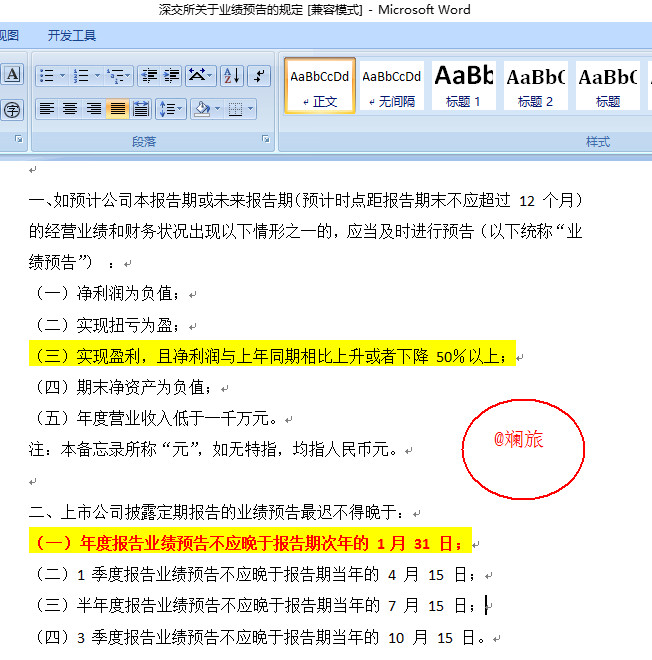Click the line about 10 月 15 日
This screenshot has width=652, height=660.
point(260,637)
